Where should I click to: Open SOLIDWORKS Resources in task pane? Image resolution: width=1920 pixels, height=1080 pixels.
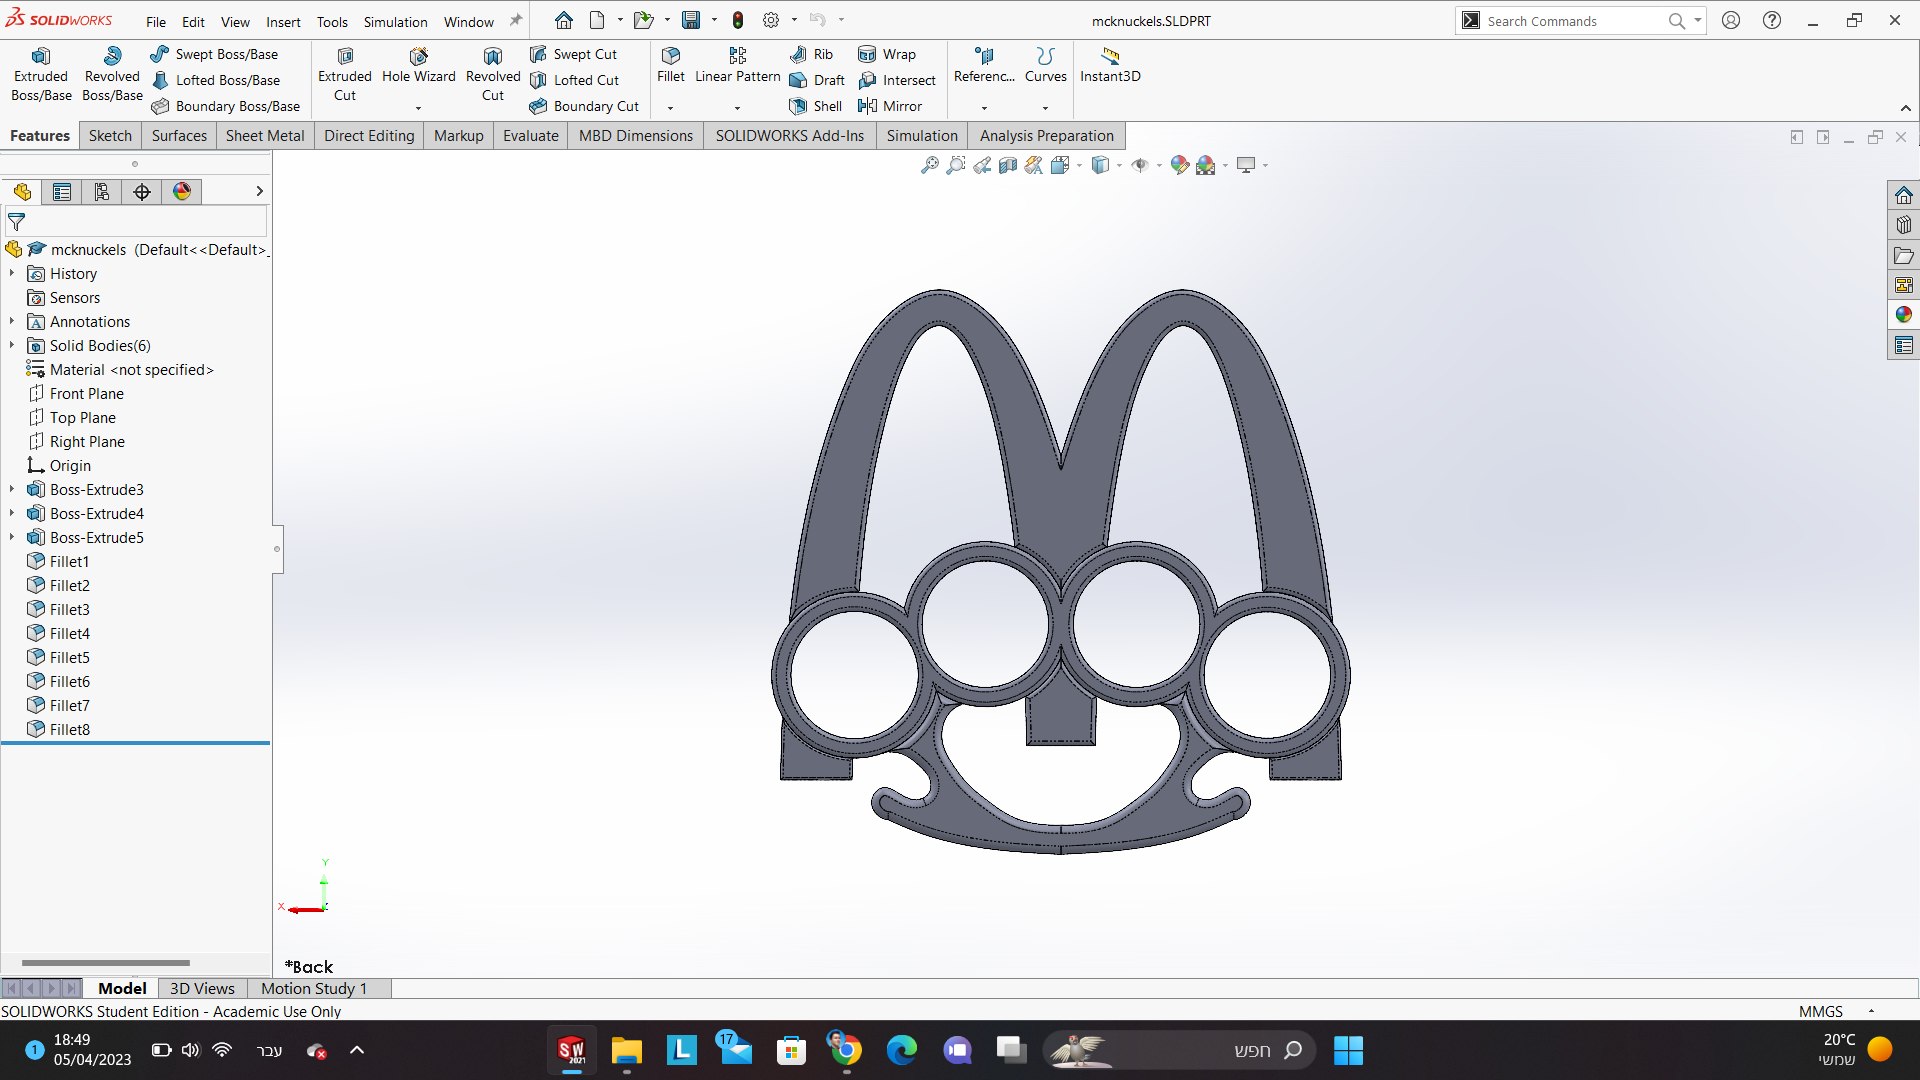pyautogui.click(x=1904, y=195)
